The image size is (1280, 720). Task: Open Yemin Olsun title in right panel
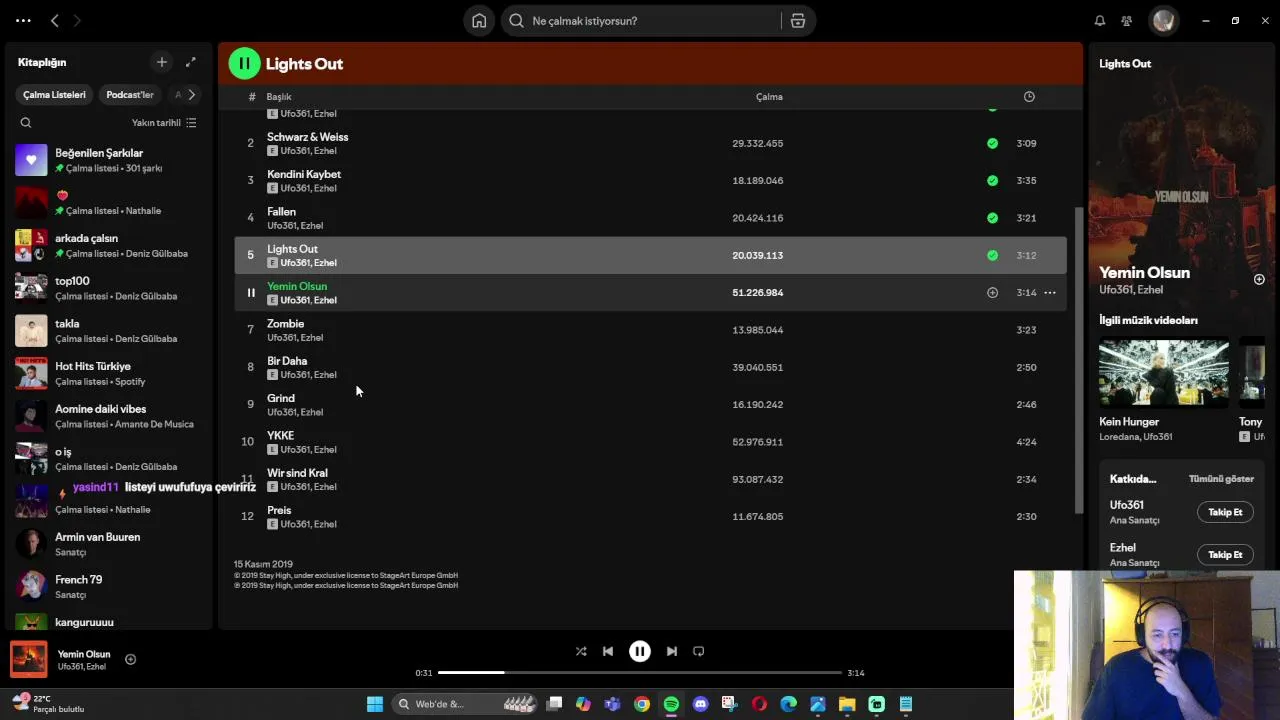1144,272
